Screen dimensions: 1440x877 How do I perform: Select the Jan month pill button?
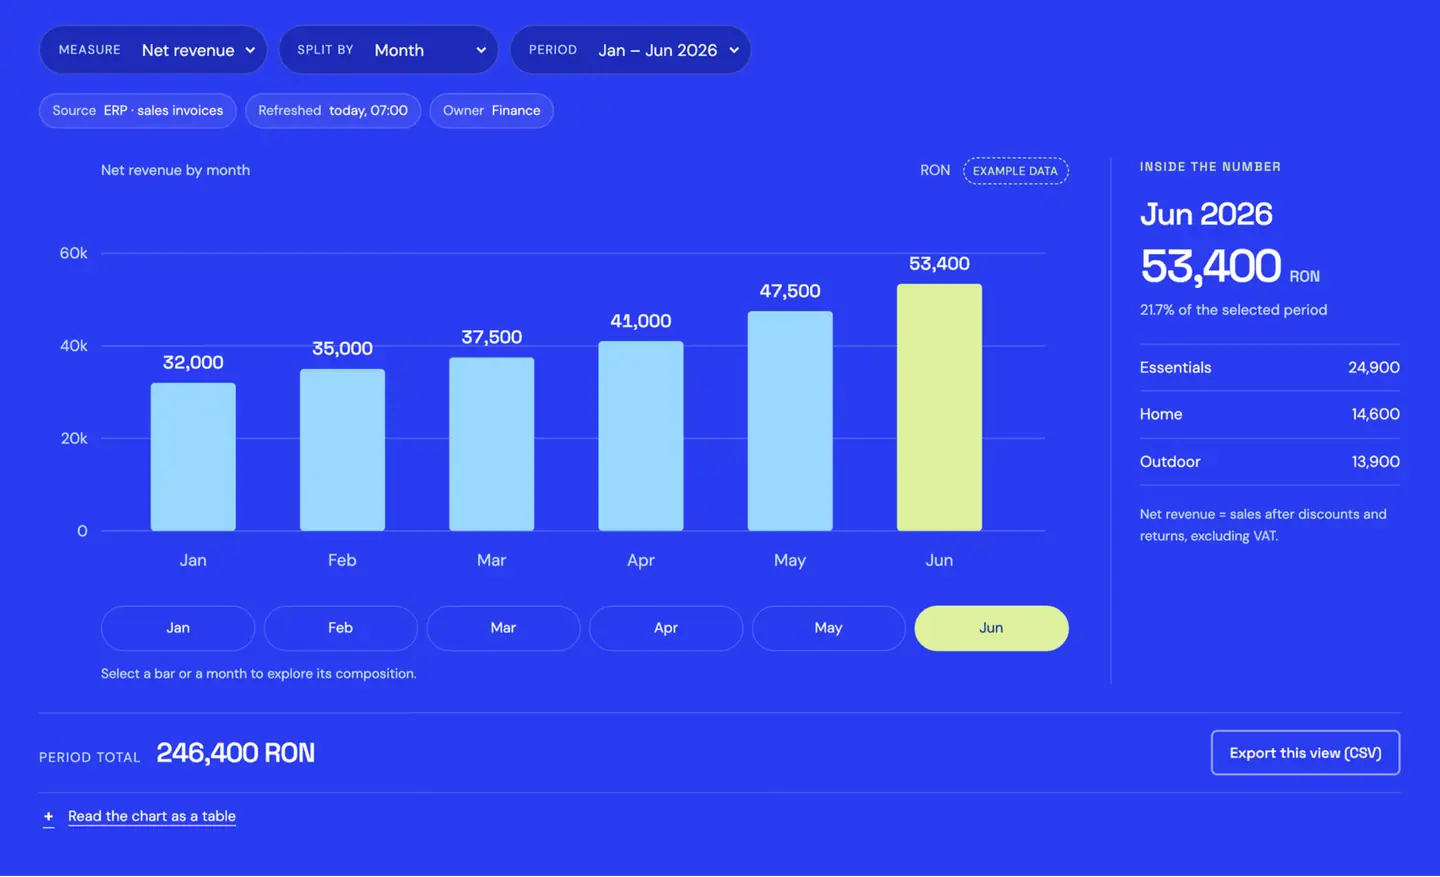pyautogui.click(x=178, y=628)
